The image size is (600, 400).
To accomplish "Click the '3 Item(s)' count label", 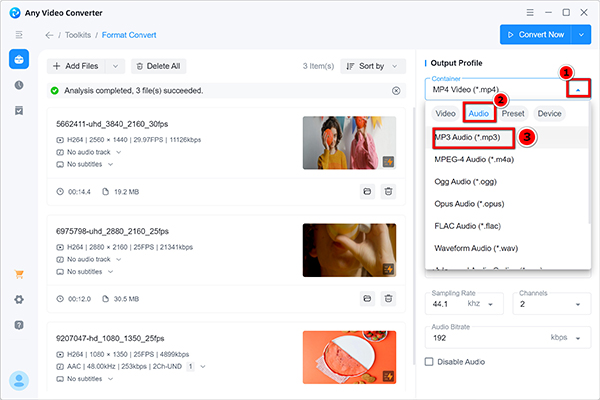I will click(x=318, y=66).
